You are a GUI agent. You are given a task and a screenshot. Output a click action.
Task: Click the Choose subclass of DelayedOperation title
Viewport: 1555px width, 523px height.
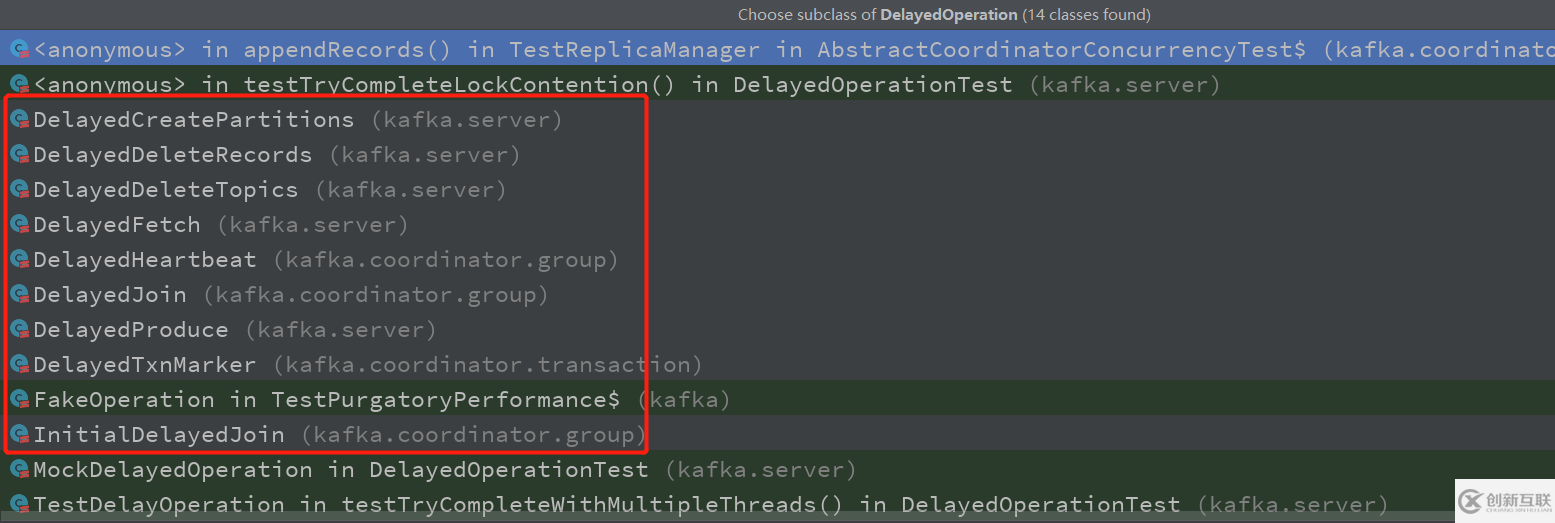pyautogui.click(x=944, y=15)
